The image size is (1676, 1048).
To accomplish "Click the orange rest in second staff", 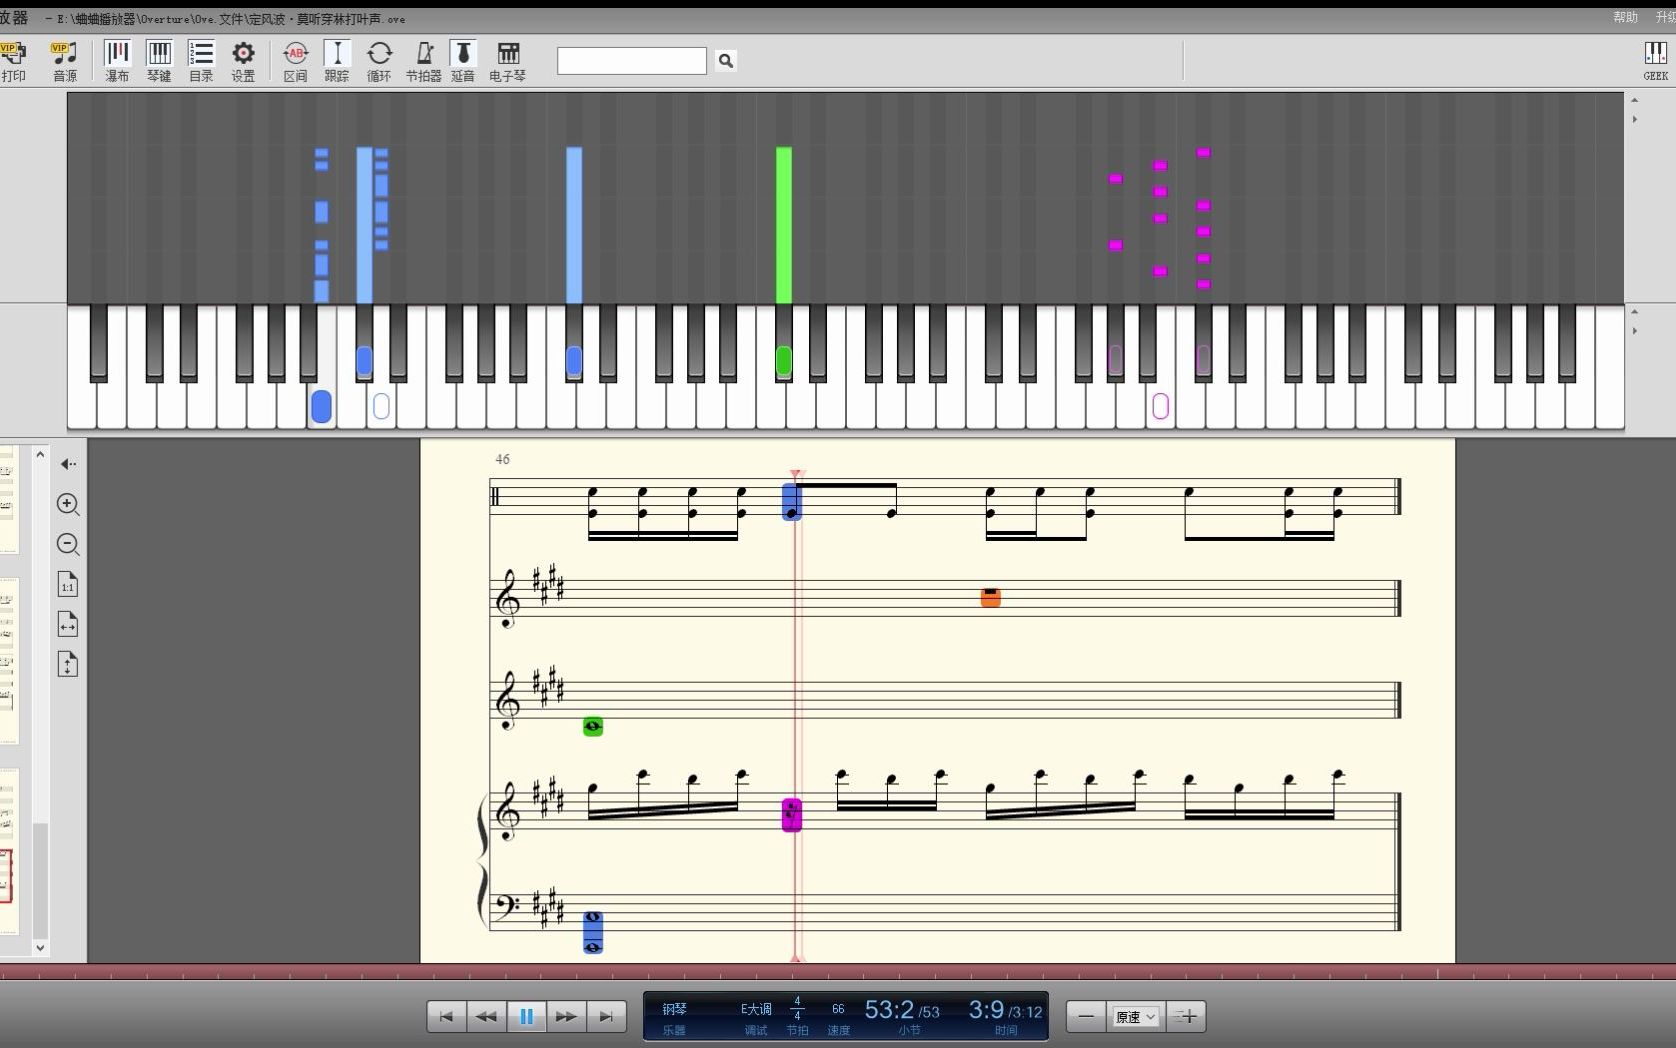I will click(990, 597).
